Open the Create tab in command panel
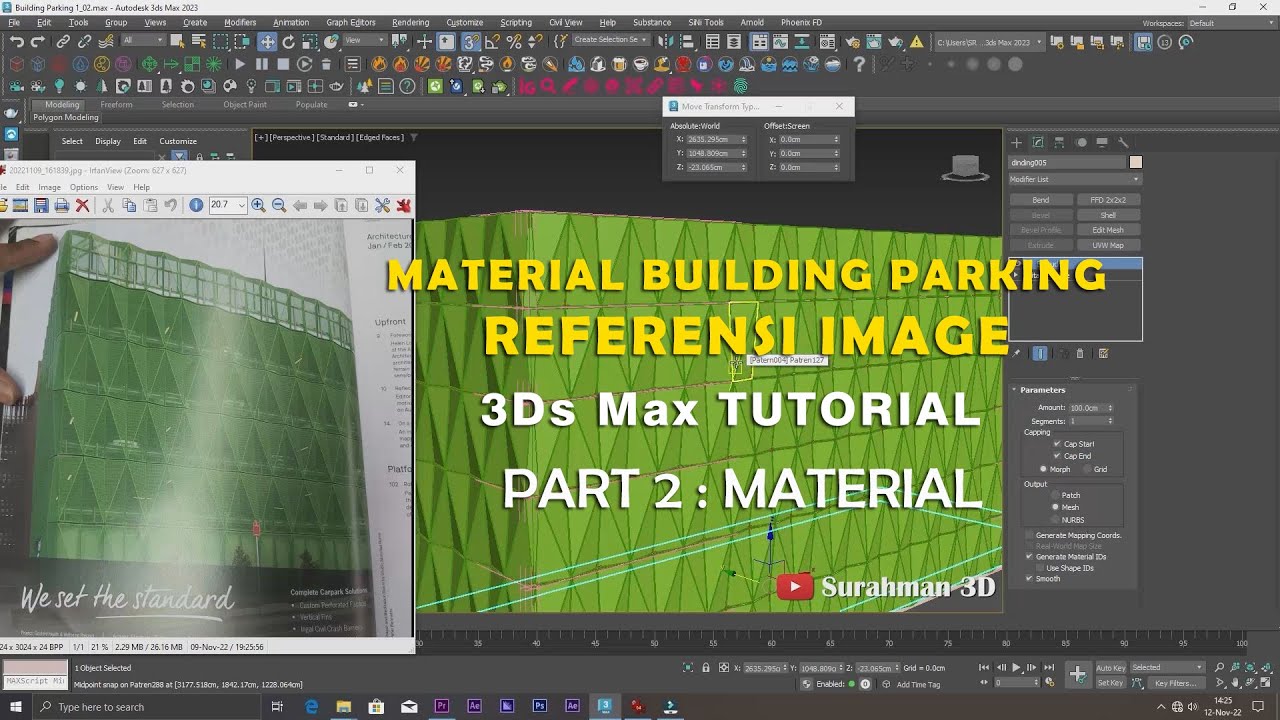Viewport: 1280px width, 720px height. click(1017, 142)
